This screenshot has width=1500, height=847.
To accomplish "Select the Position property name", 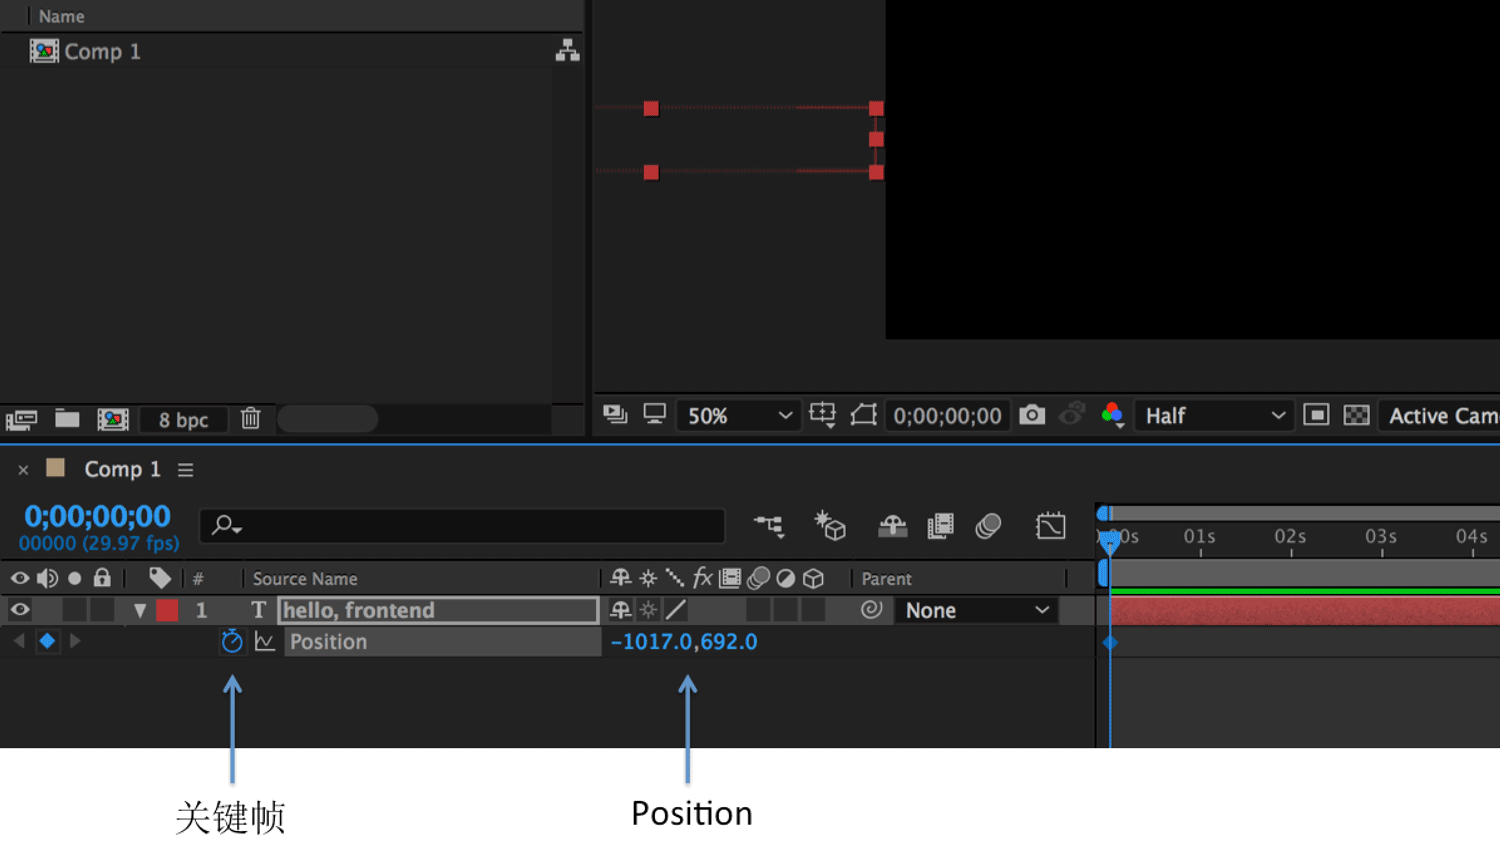I will point(328,642).
